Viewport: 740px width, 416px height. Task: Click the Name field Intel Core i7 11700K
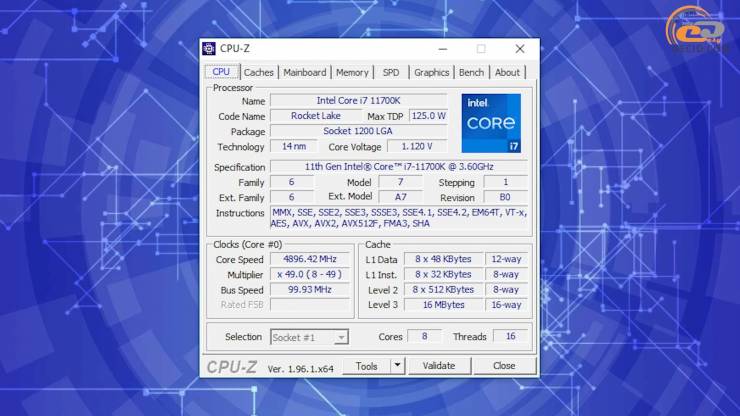(x=358, y=101)
